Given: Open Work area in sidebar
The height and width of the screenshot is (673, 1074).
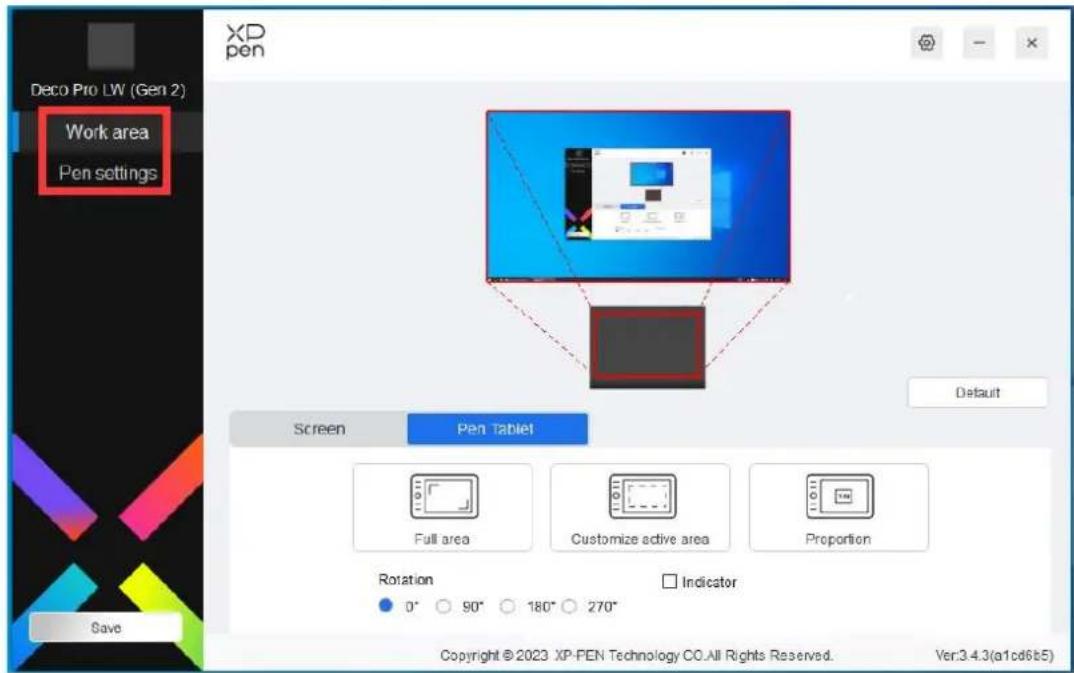Looking at the screenshot, I should (107, 131).
